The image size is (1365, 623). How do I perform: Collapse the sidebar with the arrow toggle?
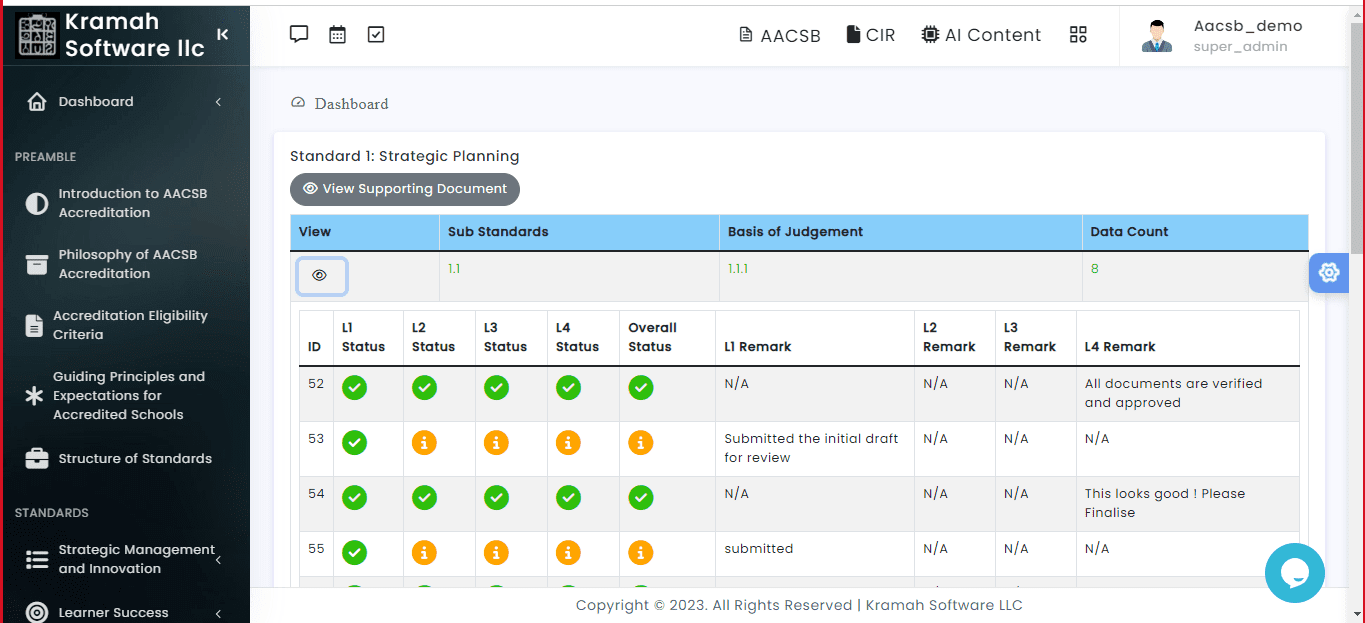pos(222,35)
